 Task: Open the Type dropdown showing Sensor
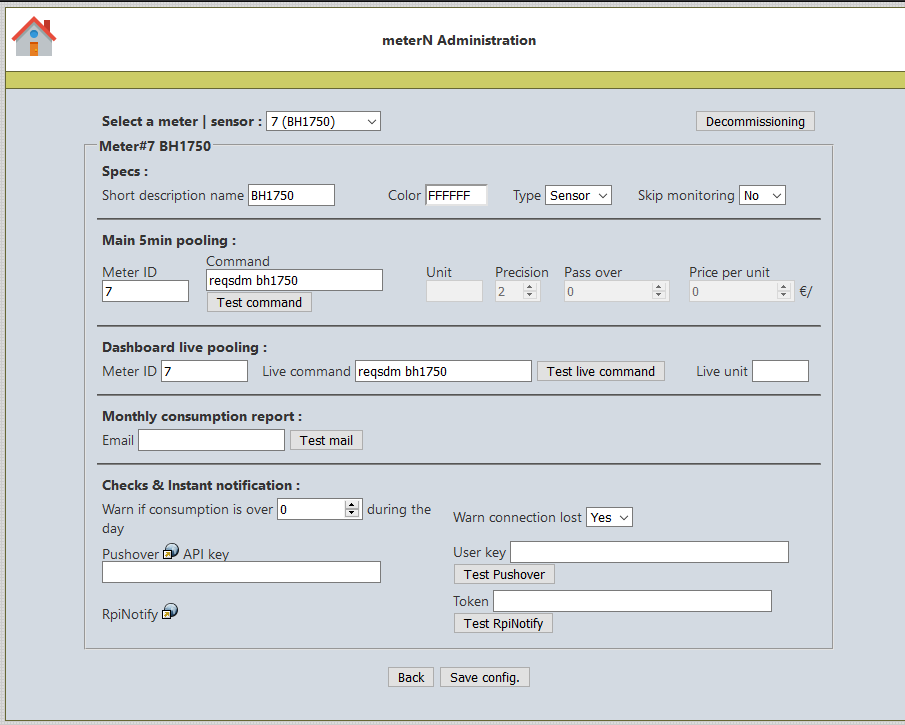click(x=578, y=196)
